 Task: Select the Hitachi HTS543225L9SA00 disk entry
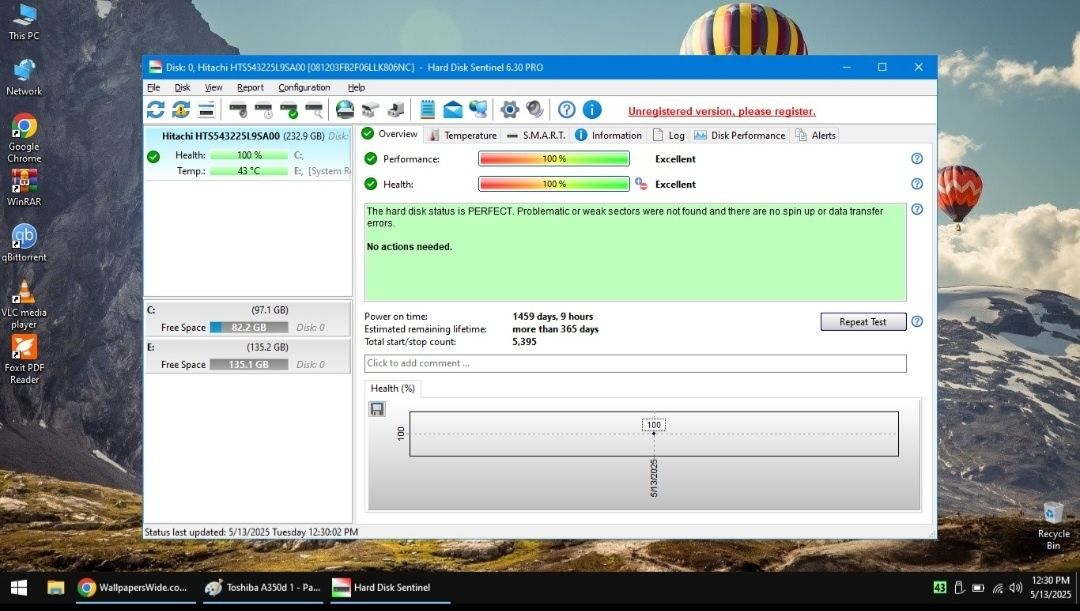pos(248,154)
